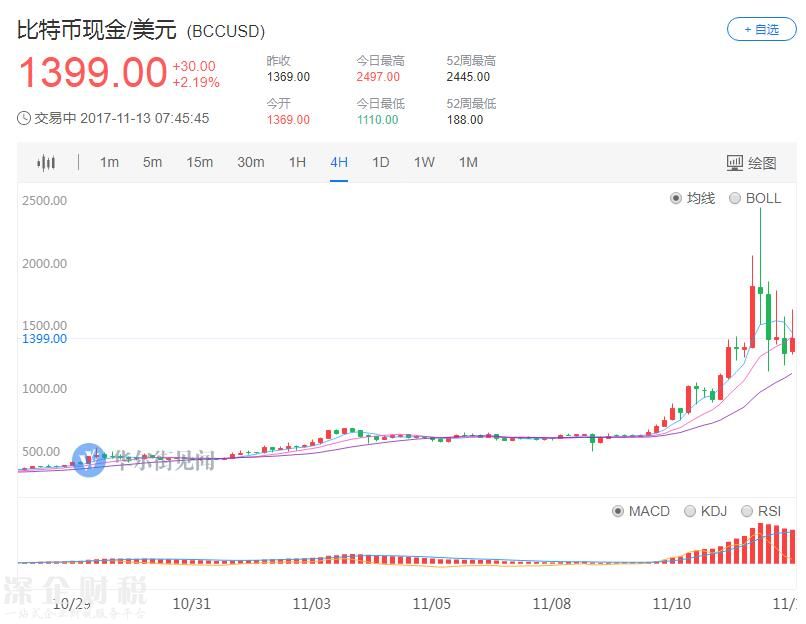Click 昨收 value 1369.00
Screen dimensions: 806x624
[x=288, y=77]
